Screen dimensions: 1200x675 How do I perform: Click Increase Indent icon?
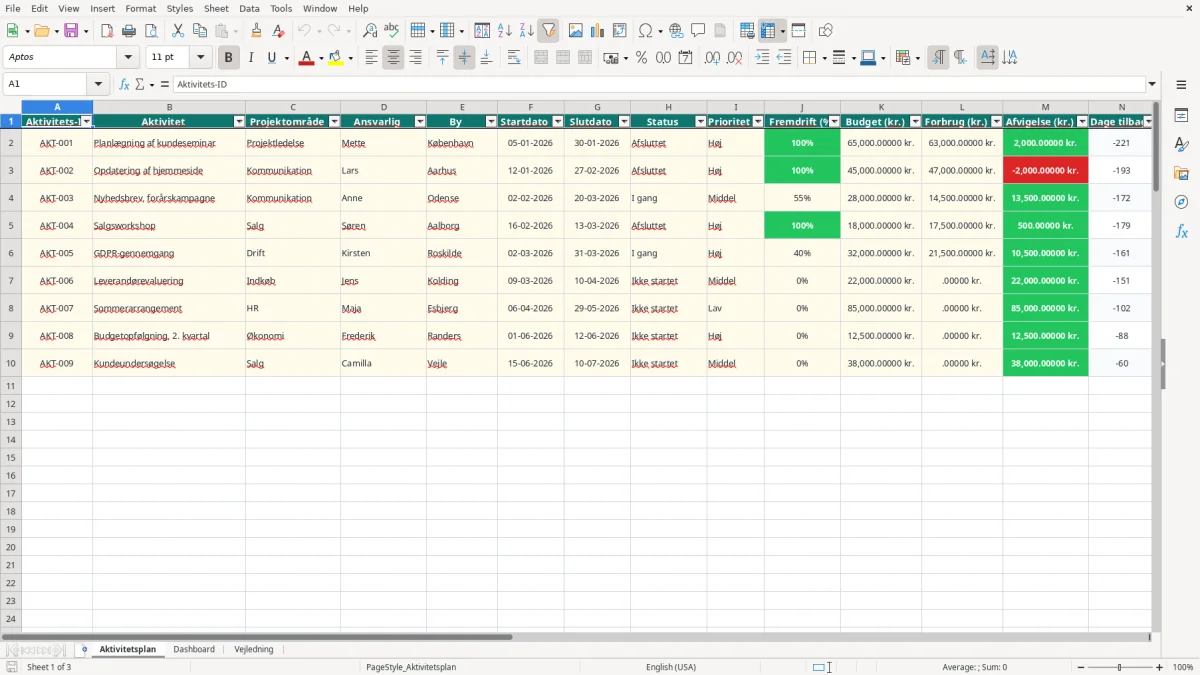click(762, 58)
